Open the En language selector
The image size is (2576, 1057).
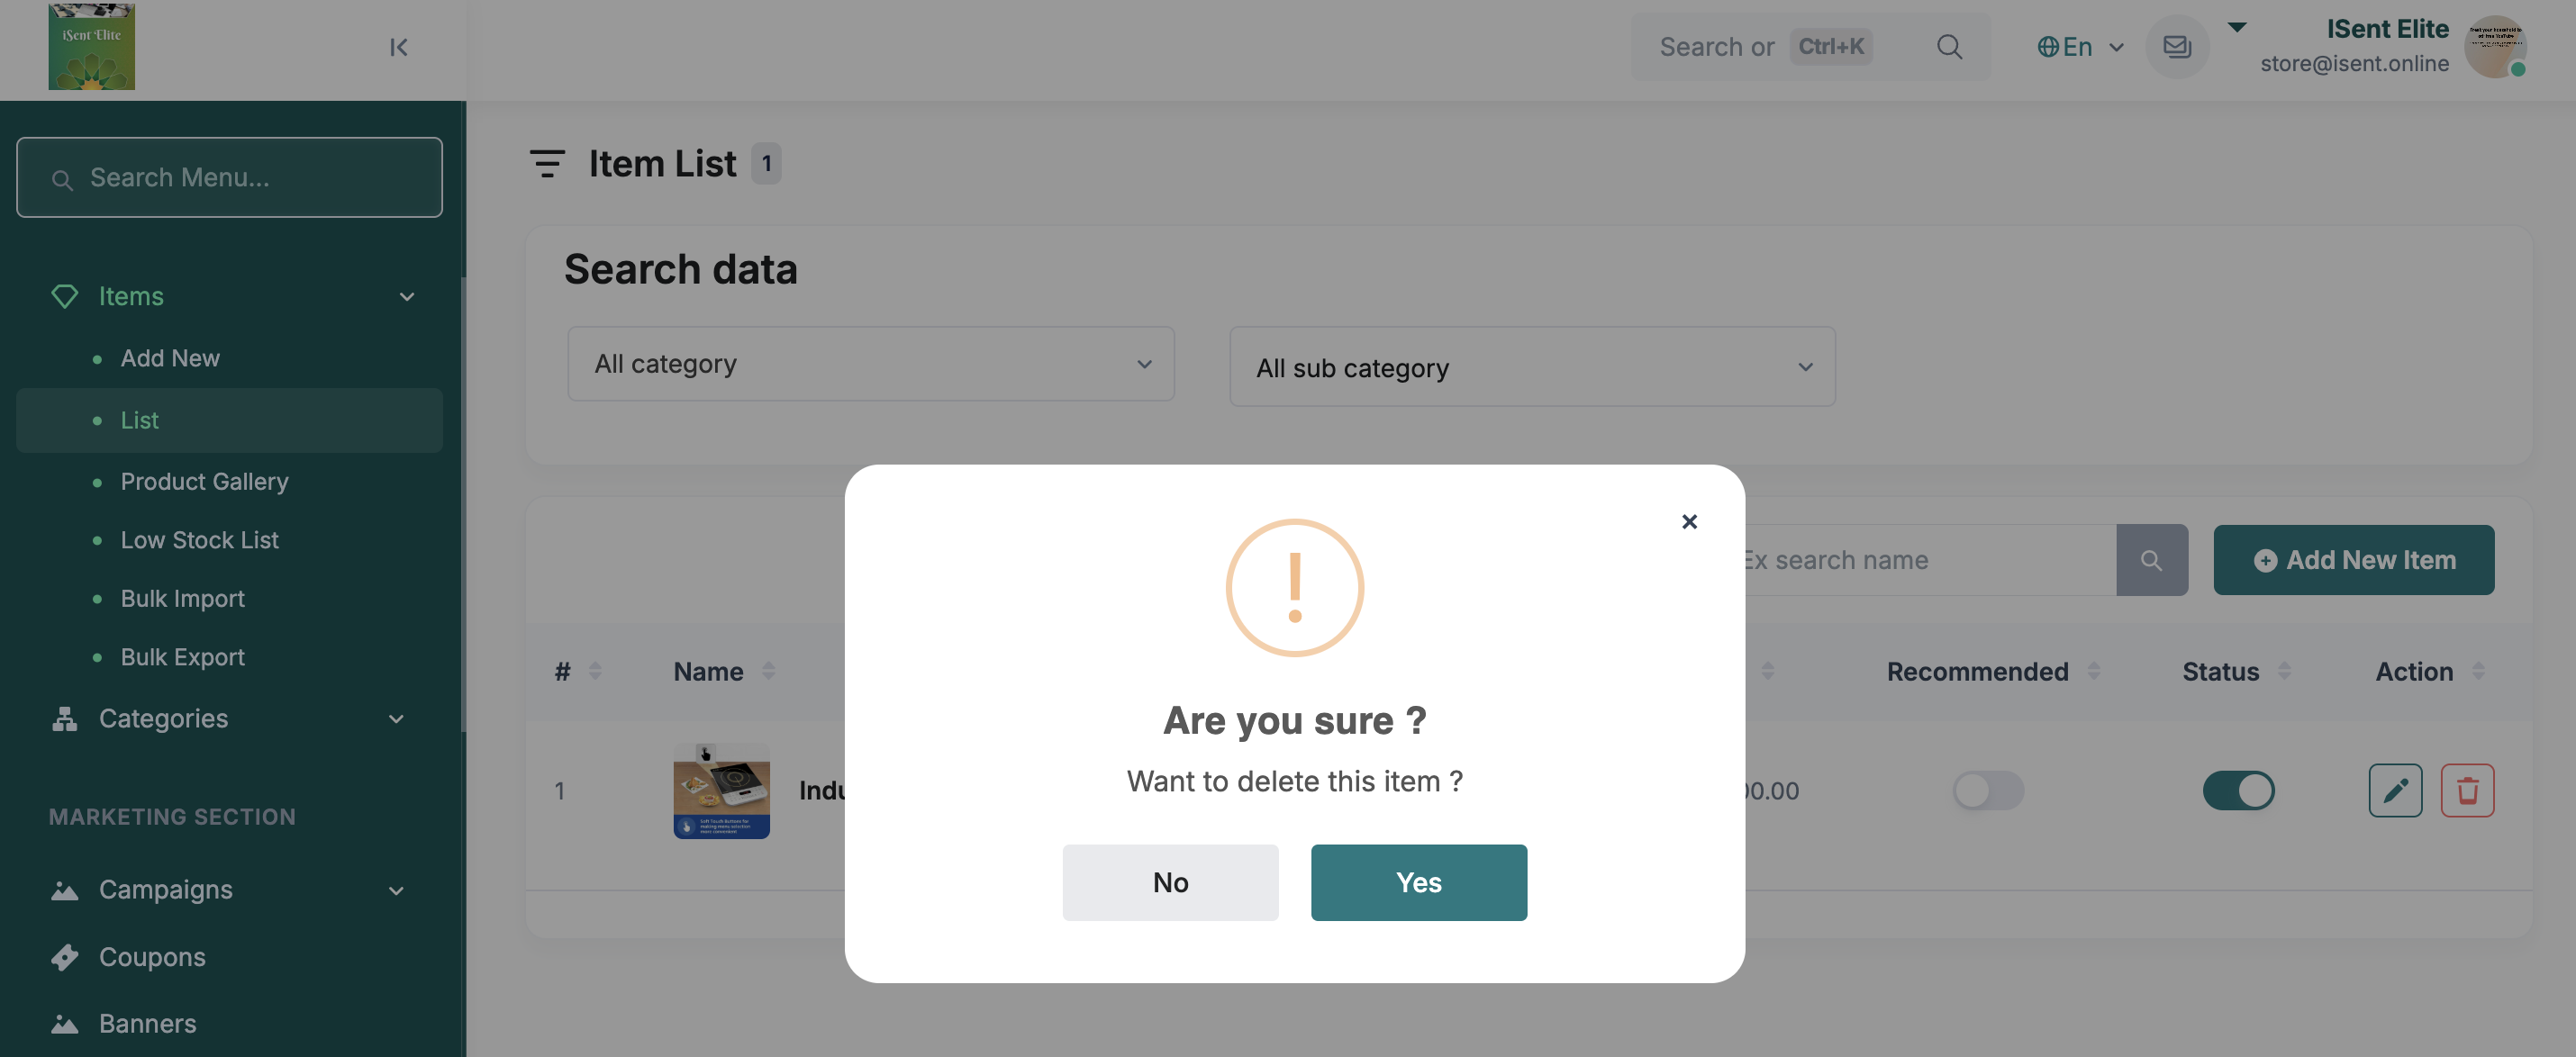click(2079, 47)
